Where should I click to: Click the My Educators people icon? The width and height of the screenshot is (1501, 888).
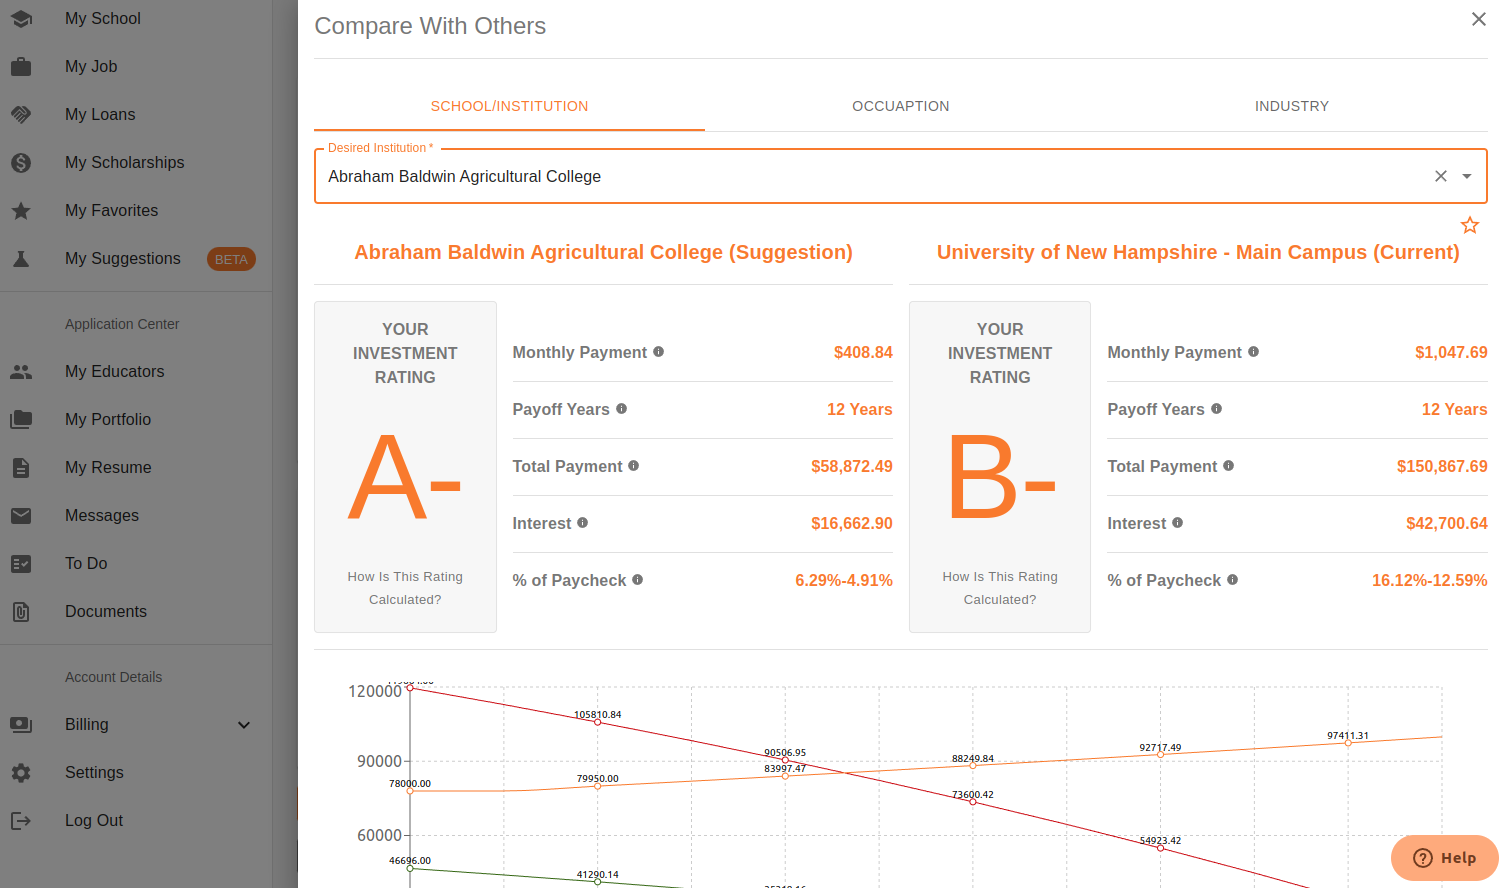click(x=21, y=372)
